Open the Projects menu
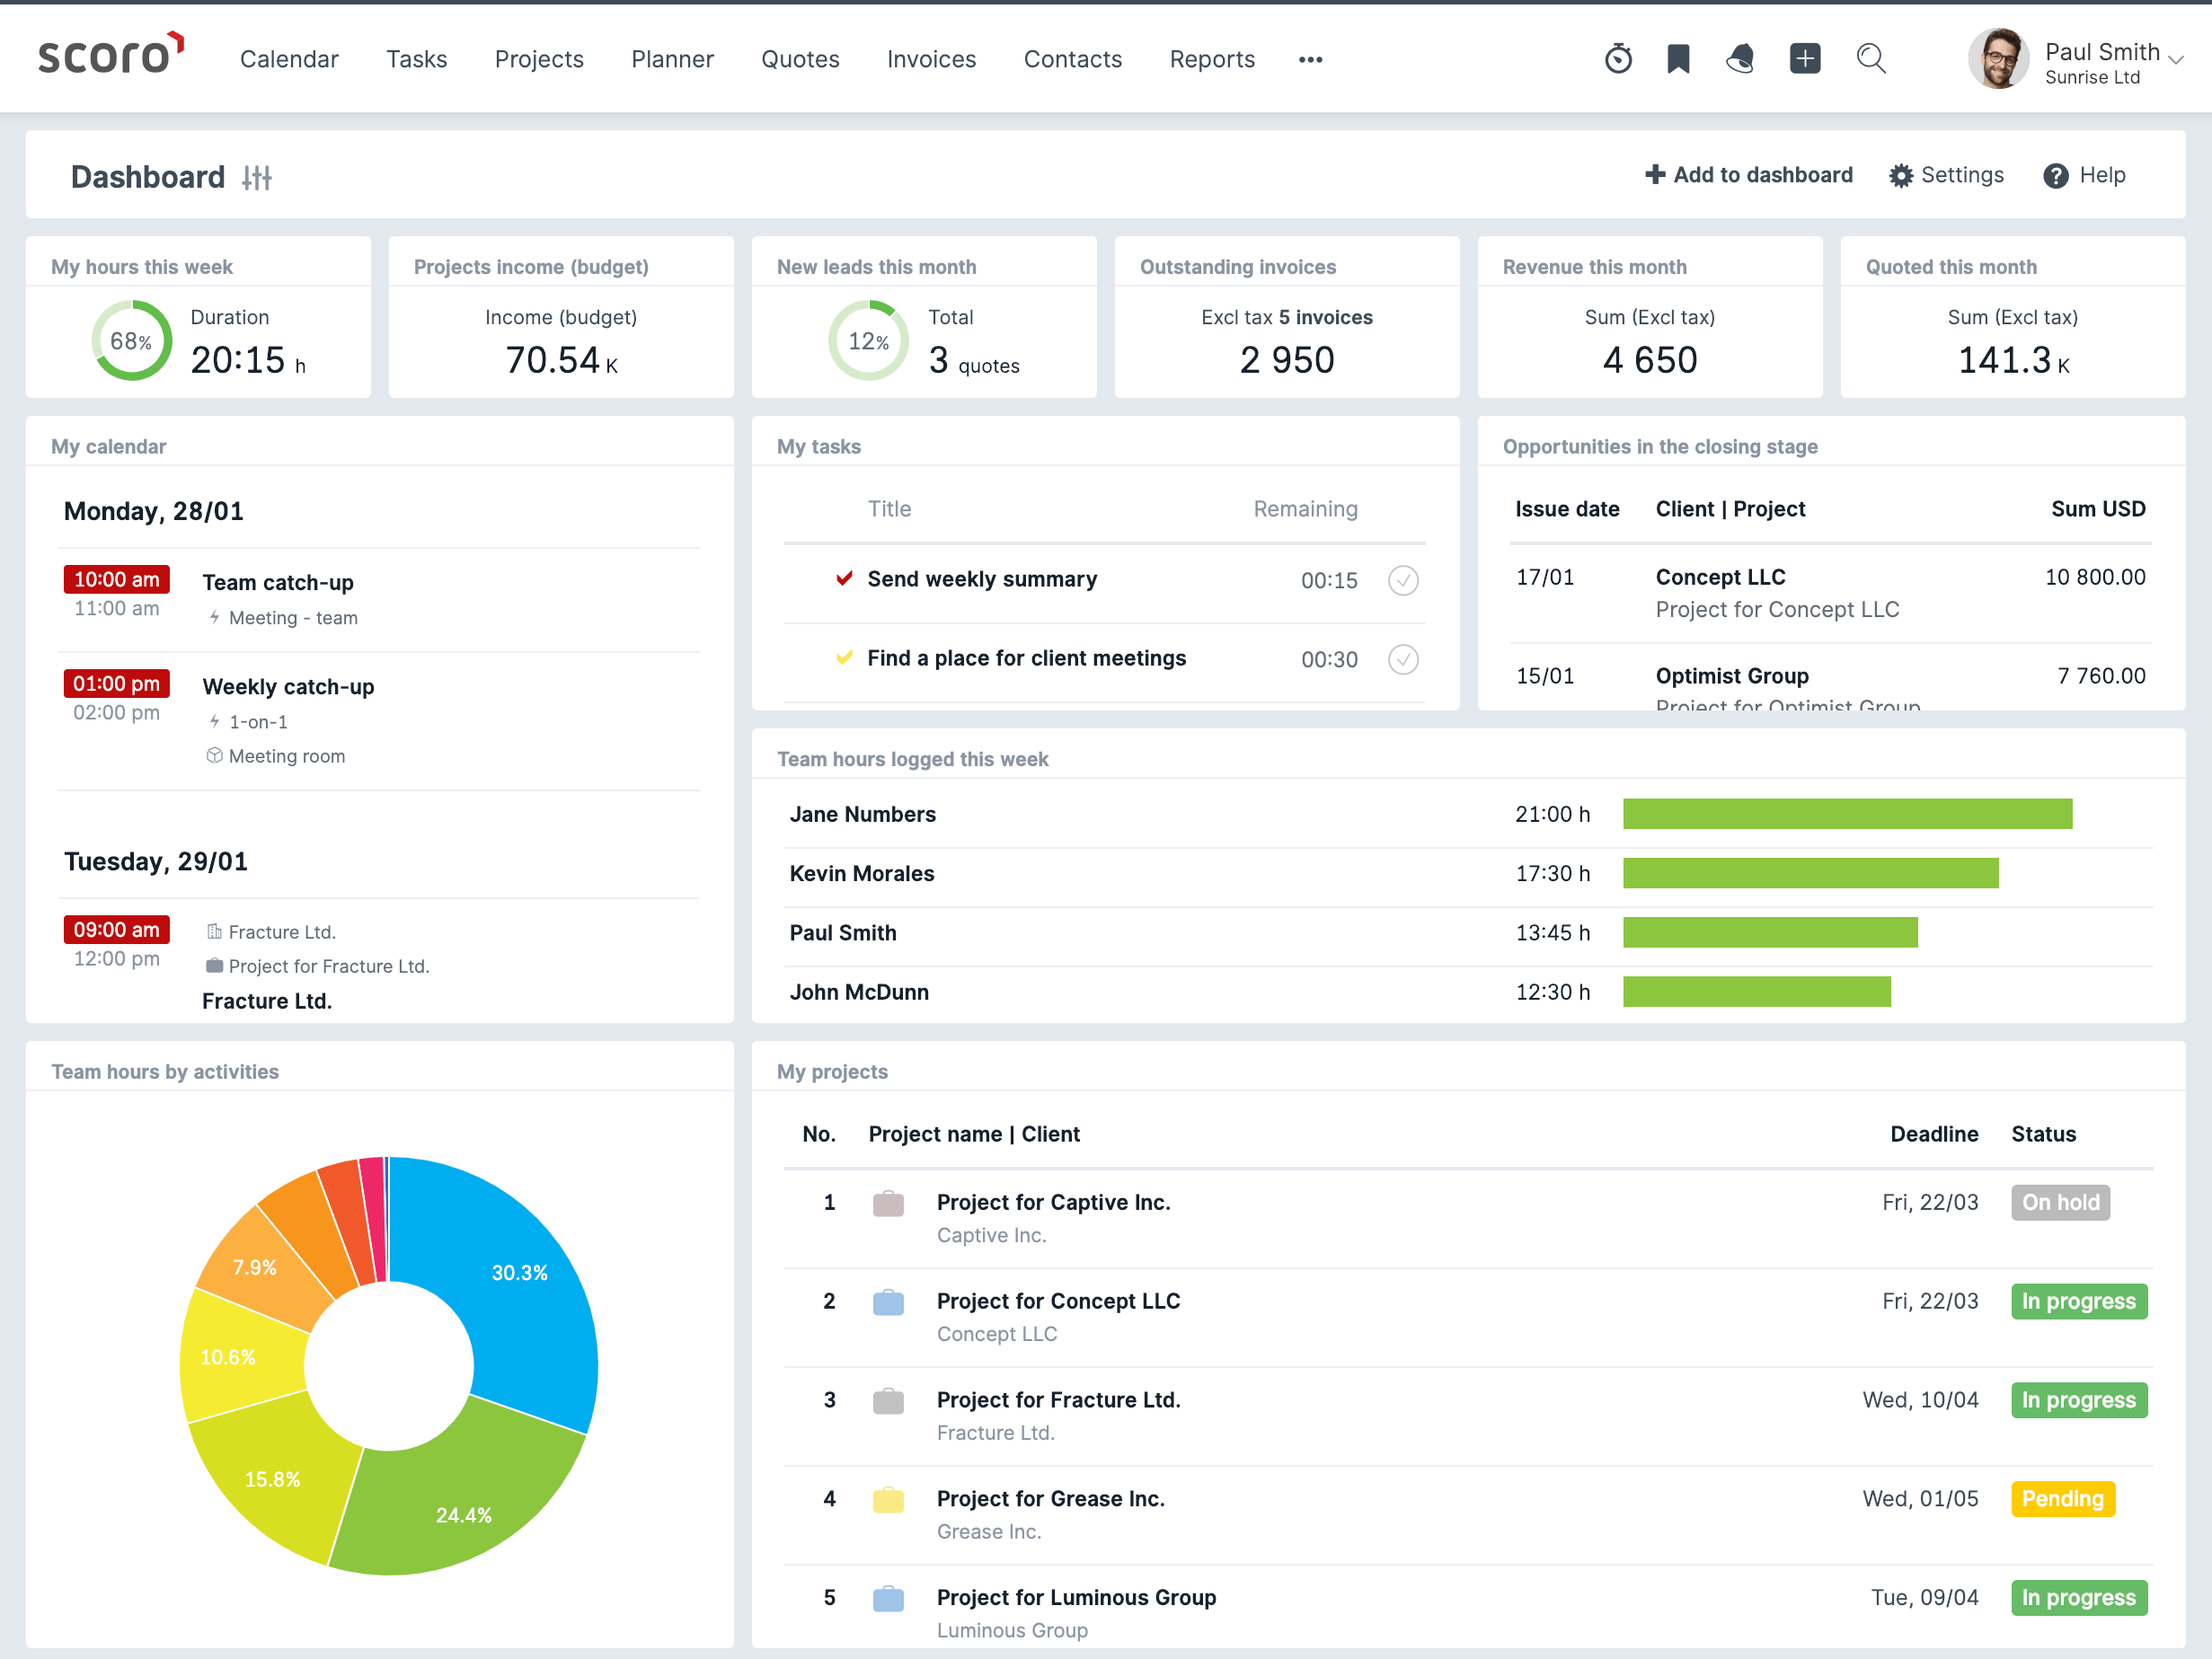 pyautogui.click(x=539, y=59)
